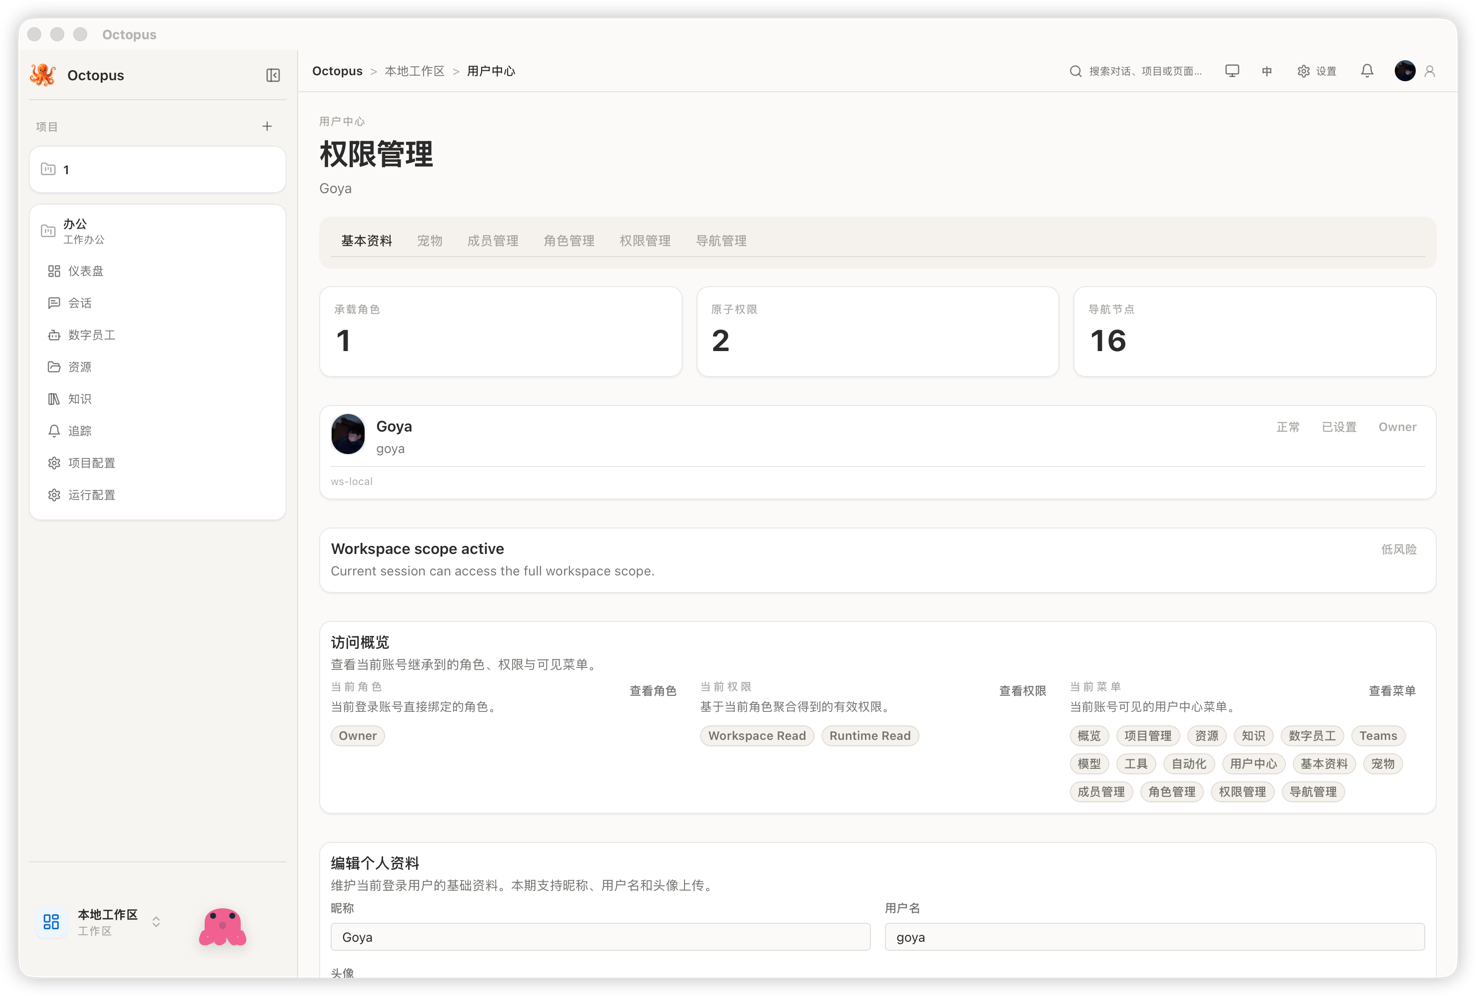Select project 1 in sidebar

[x=157, y=169]
